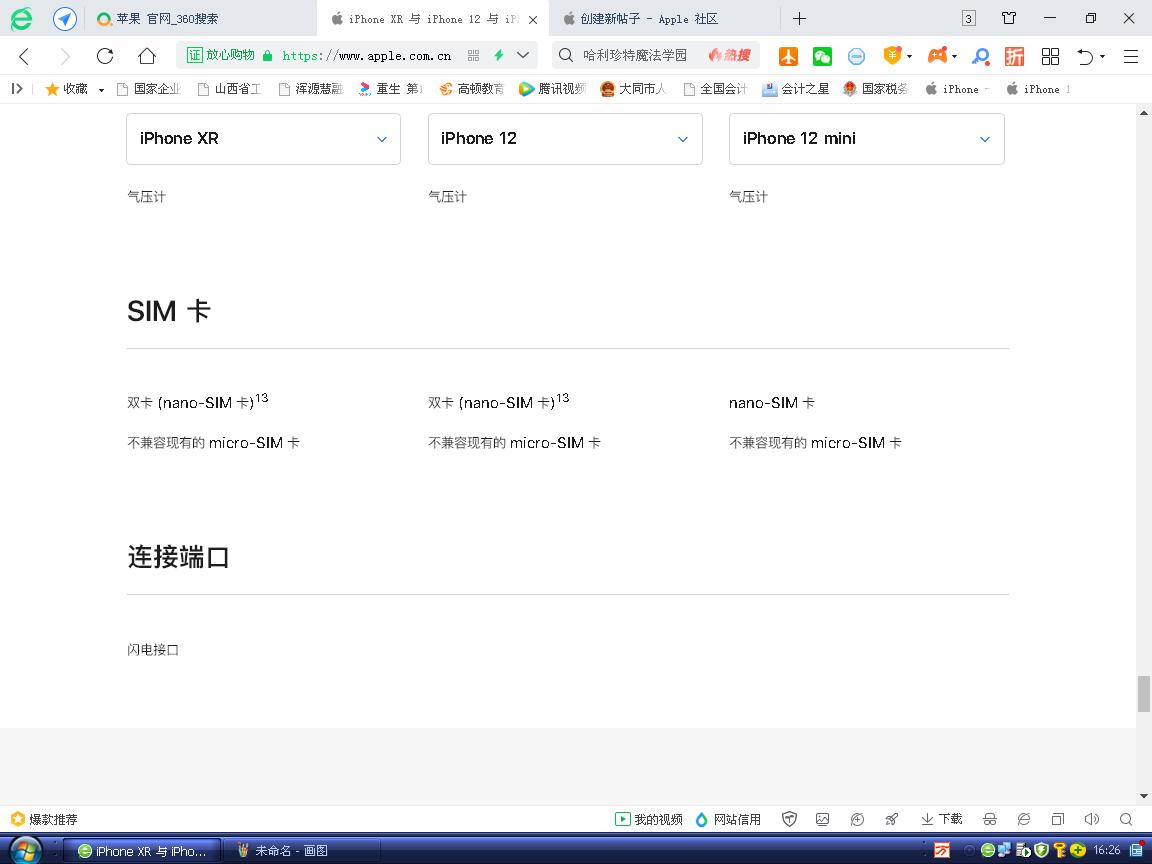
Task: Click the rocket speed-up icon in status bar
Action: [891, 819]
